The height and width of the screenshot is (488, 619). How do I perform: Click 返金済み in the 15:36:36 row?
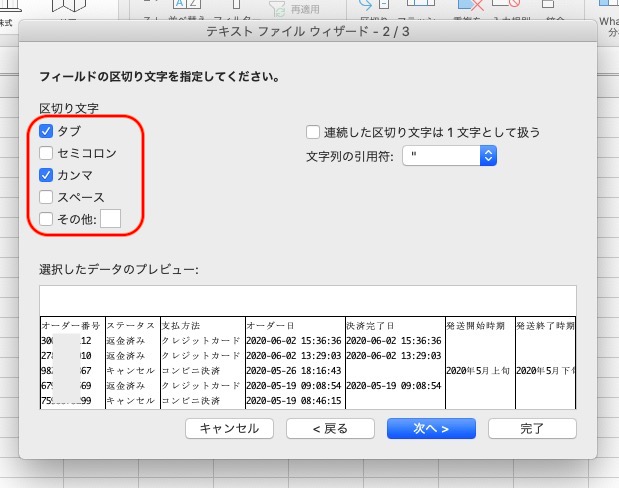click(126, 341)
